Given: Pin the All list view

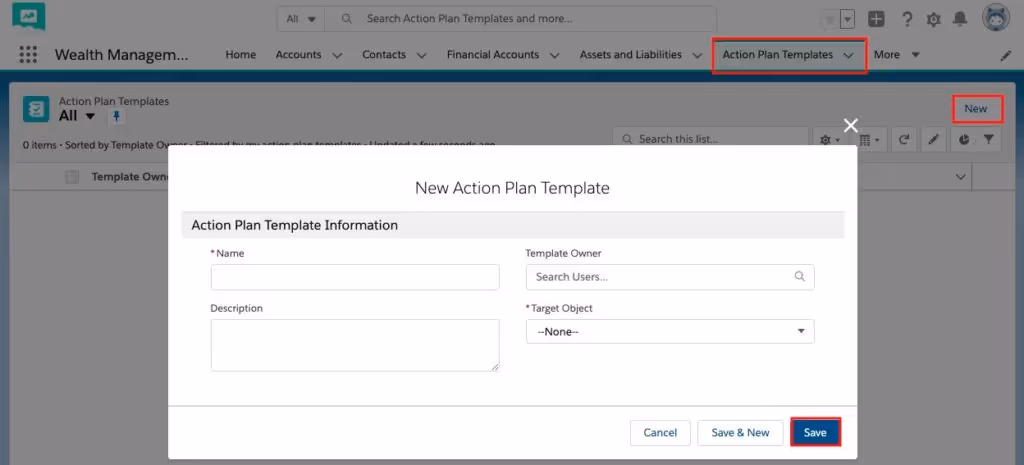Looking at the screenshot, I should tap(116, 116).
